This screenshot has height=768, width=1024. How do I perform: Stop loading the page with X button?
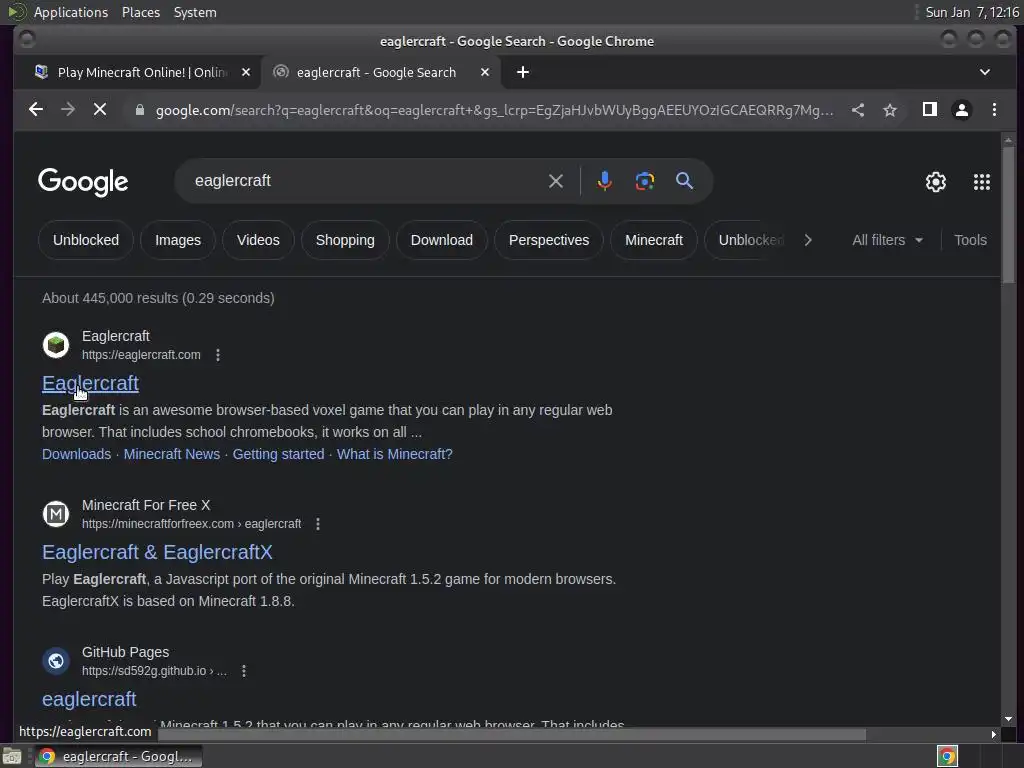[100, 110]
